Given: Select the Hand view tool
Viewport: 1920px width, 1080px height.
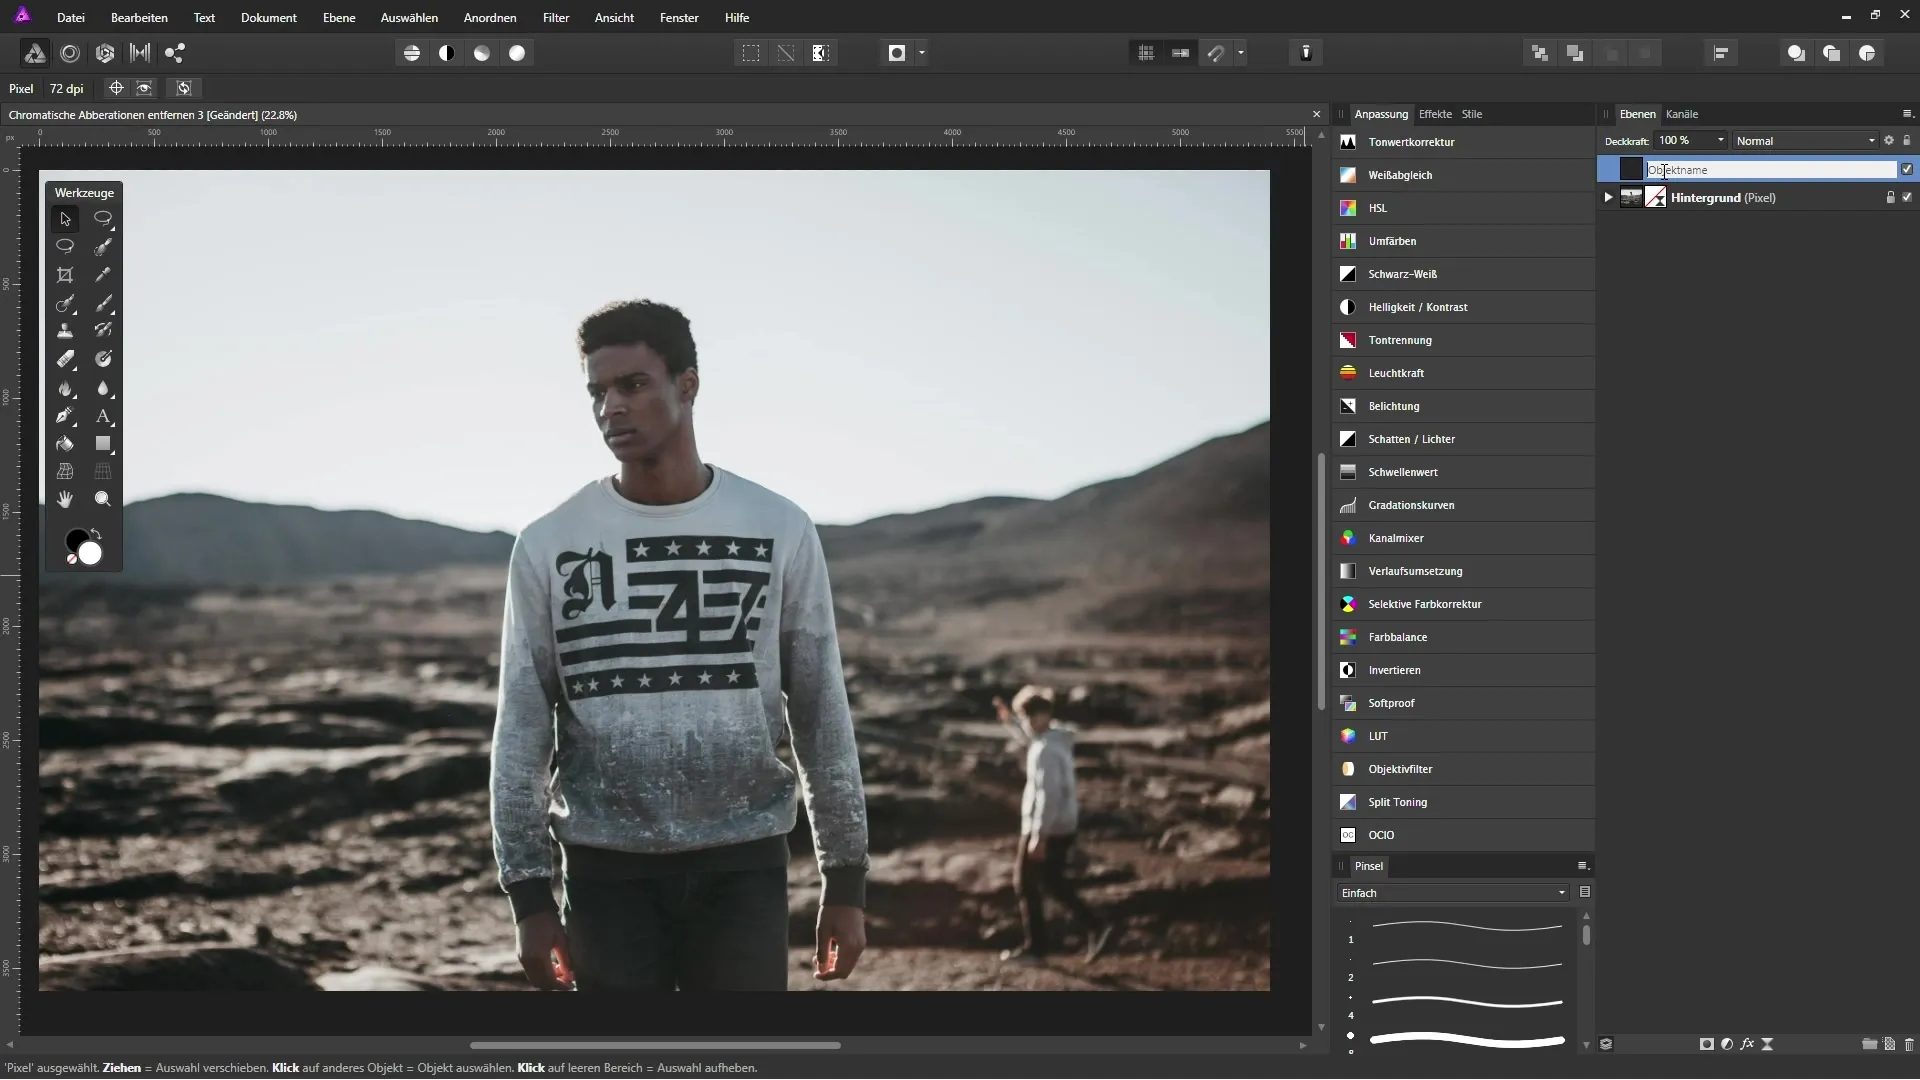Looking at the screenshot, I should tap(65, 499).
